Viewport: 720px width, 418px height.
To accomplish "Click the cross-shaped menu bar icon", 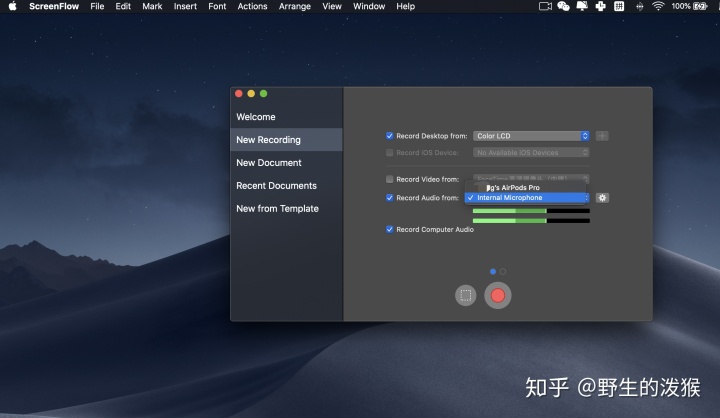I will click(x=600, y=6).
